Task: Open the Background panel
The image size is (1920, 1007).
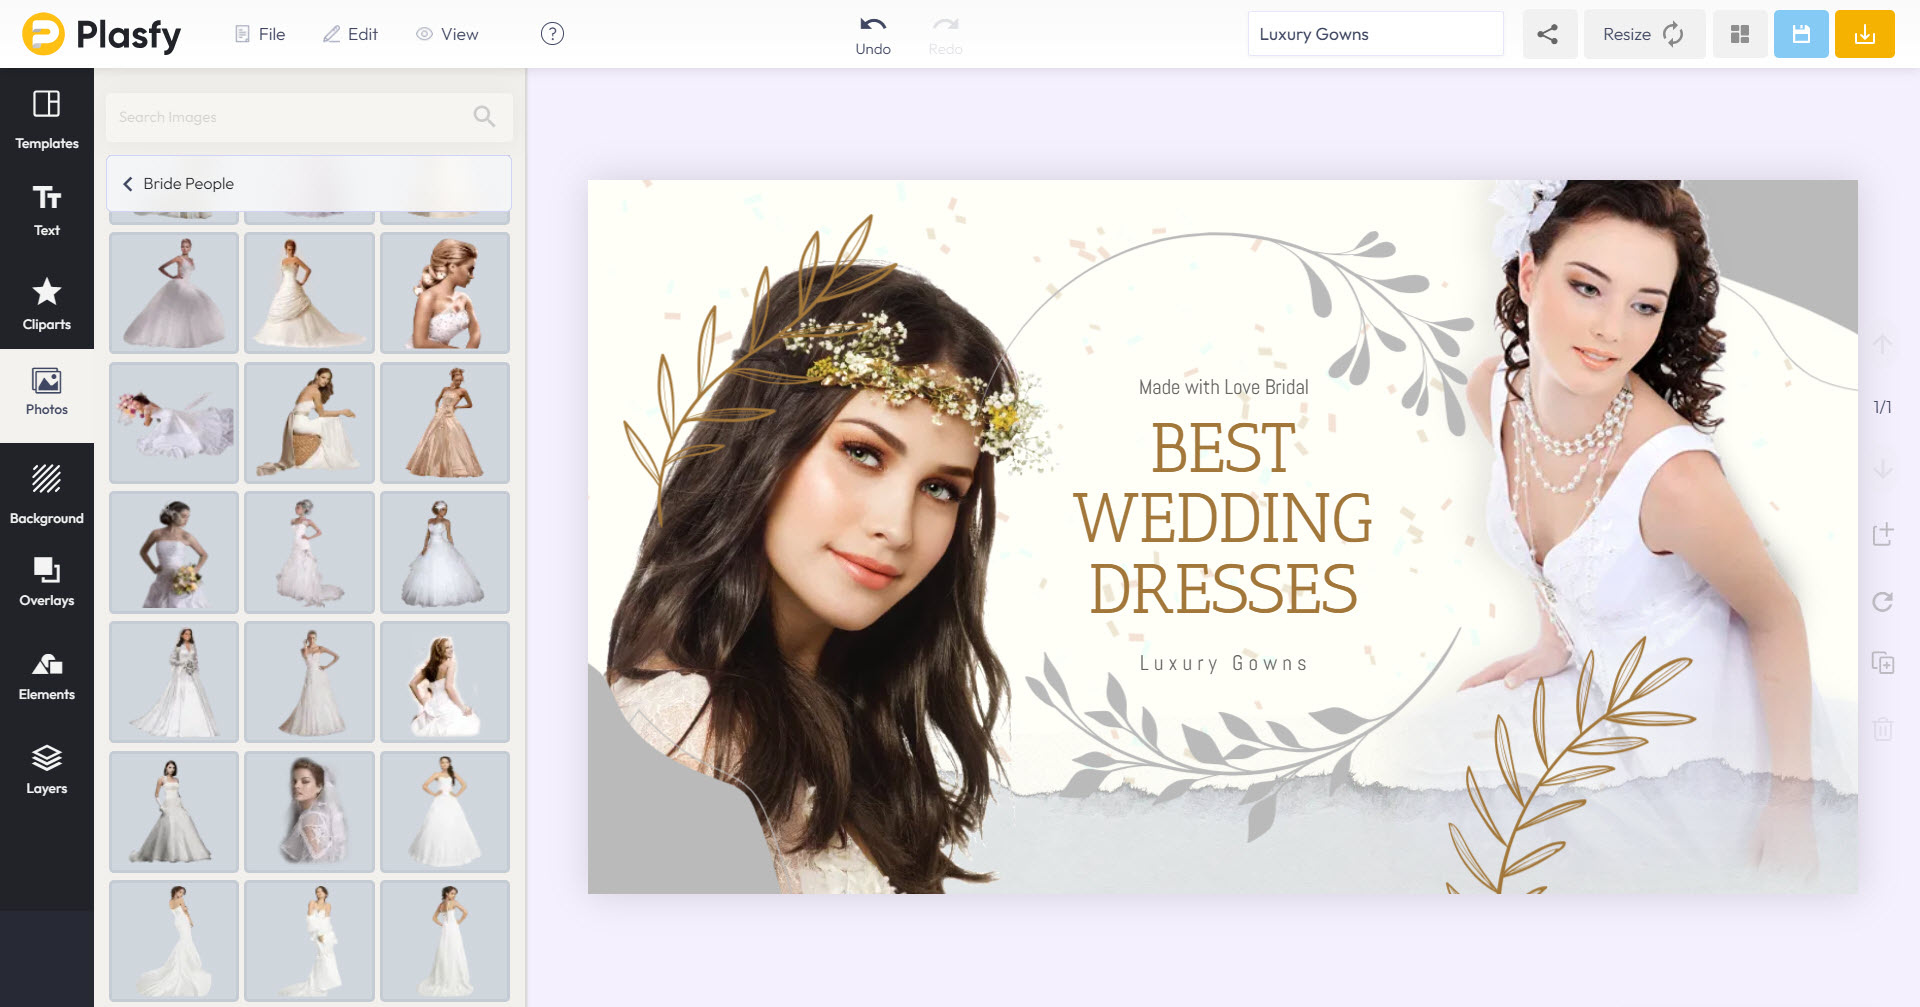Action: 47,494
